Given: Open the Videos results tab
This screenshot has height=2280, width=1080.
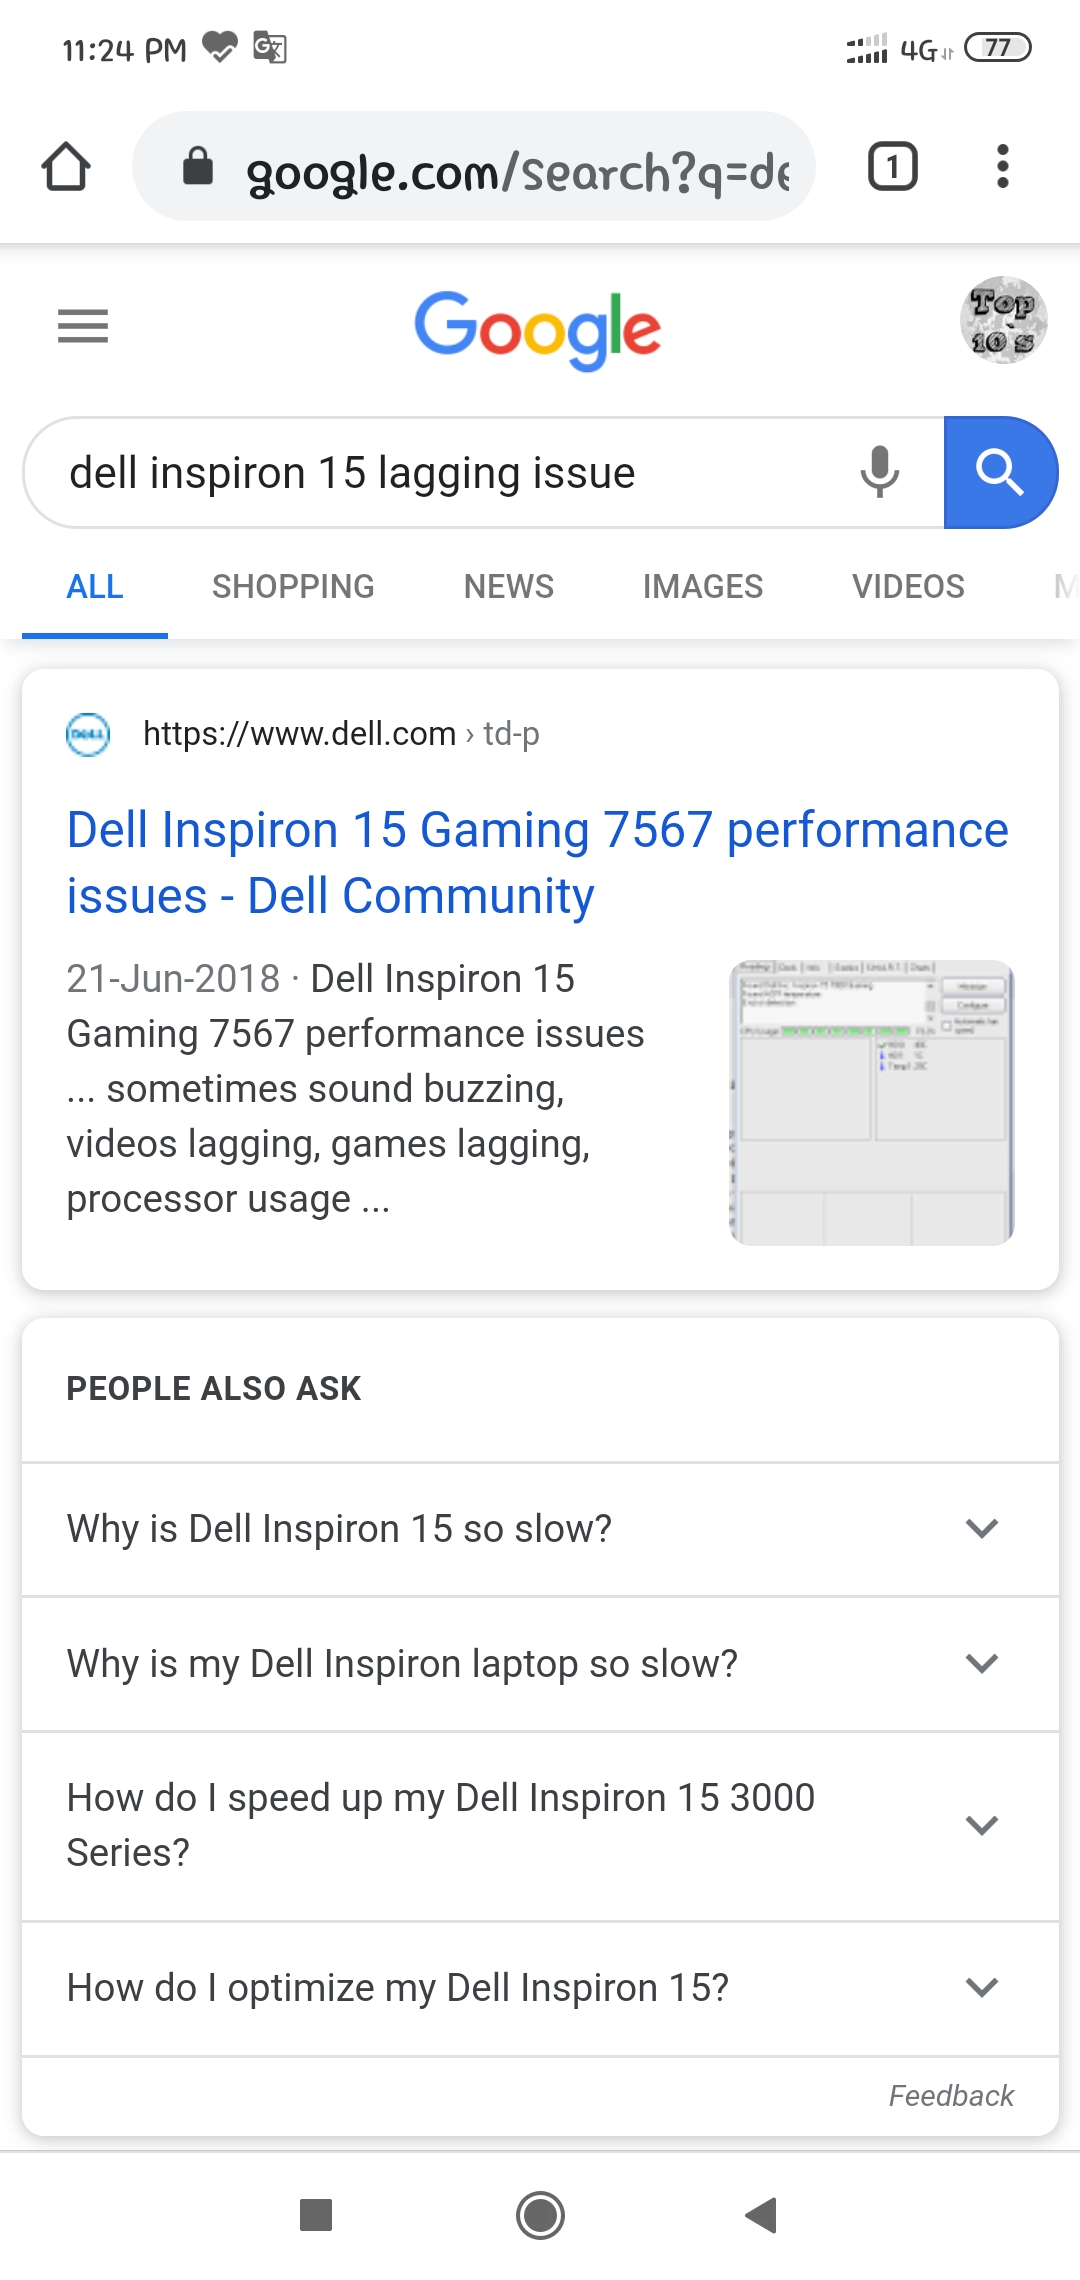Looking at the screenshot, I should [x=908, y=586].
